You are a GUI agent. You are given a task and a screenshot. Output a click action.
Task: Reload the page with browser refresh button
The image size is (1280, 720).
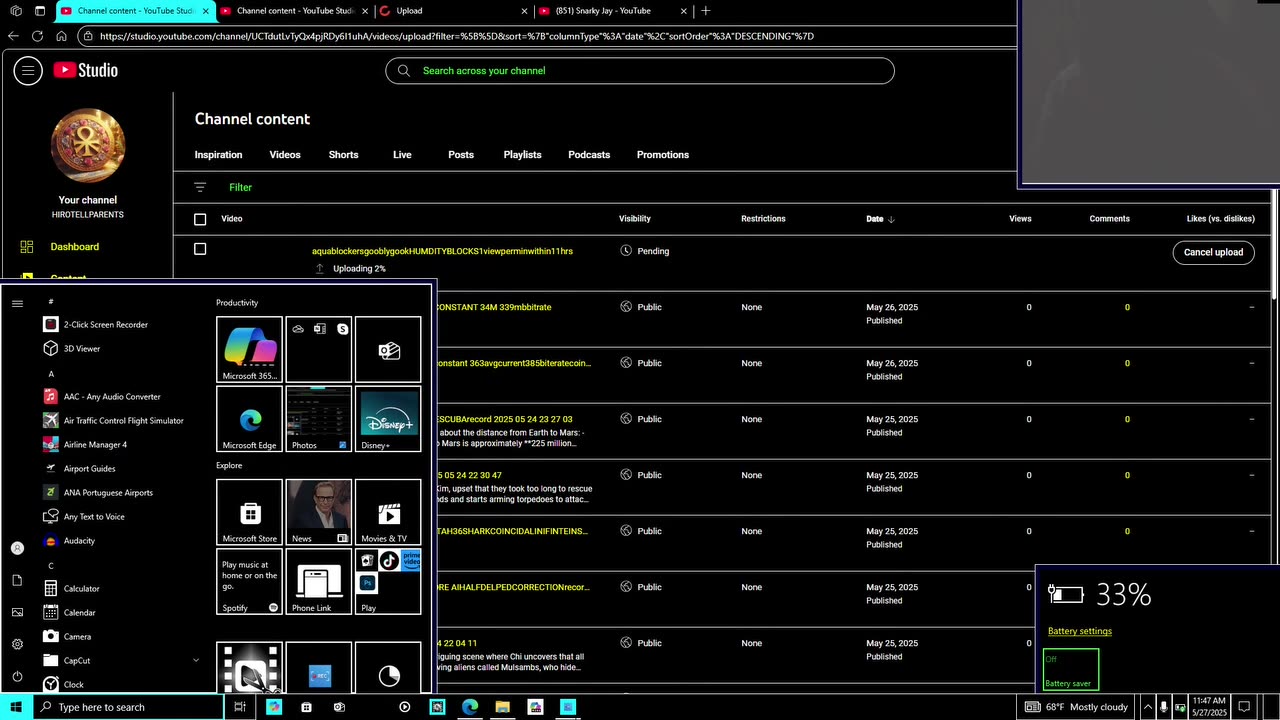37,36
